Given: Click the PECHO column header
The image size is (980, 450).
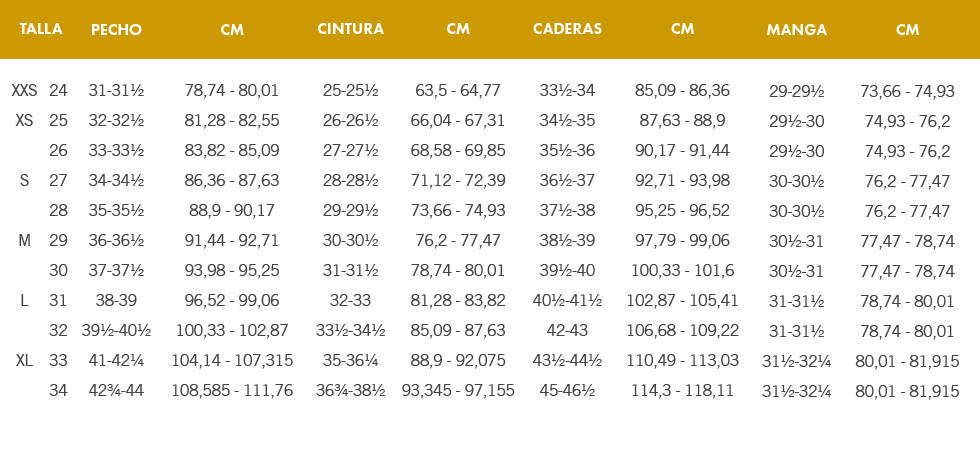Looking at the screenshot, I should pos(116,30).
